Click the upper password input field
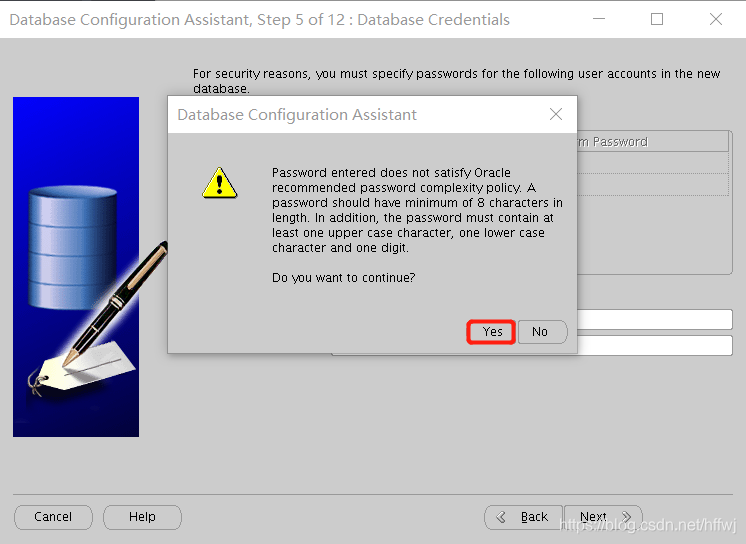 (x=655, y=319)
